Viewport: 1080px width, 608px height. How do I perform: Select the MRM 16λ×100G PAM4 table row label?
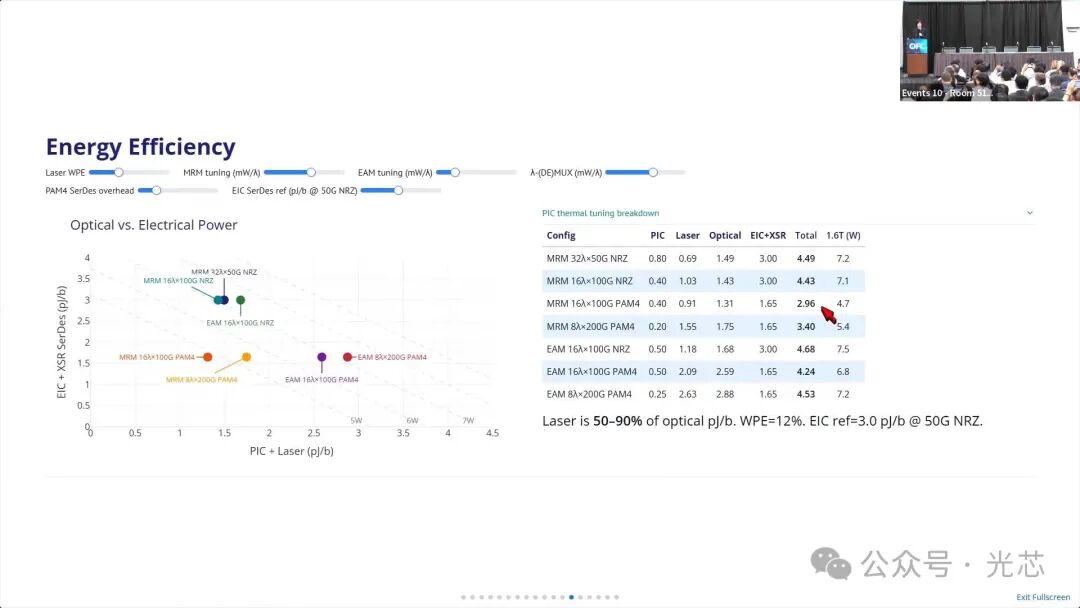(593, 304)
